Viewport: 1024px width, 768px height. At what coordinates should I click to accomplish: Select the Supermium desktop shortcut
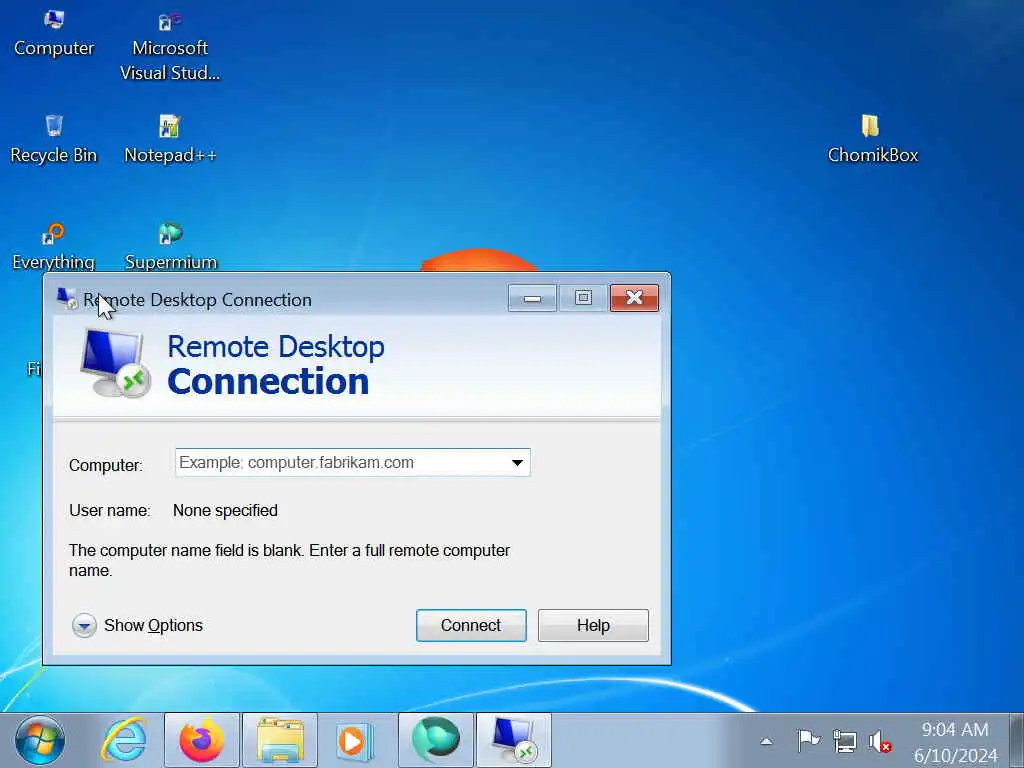(170, 246)
